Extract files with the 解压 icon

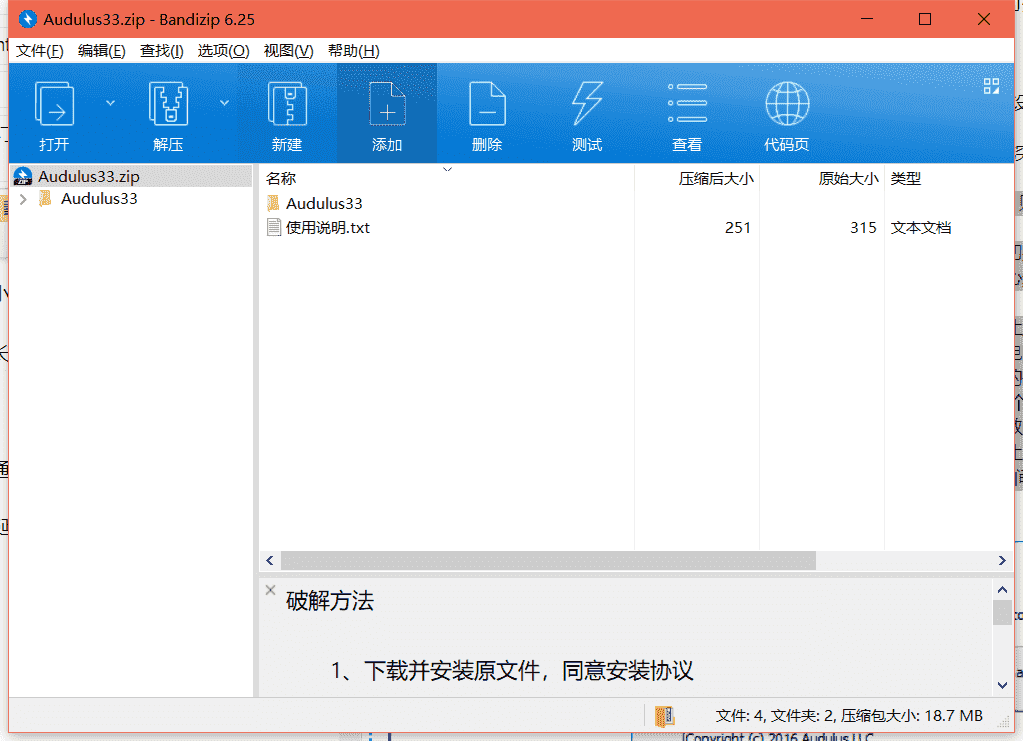coord(168,115)
